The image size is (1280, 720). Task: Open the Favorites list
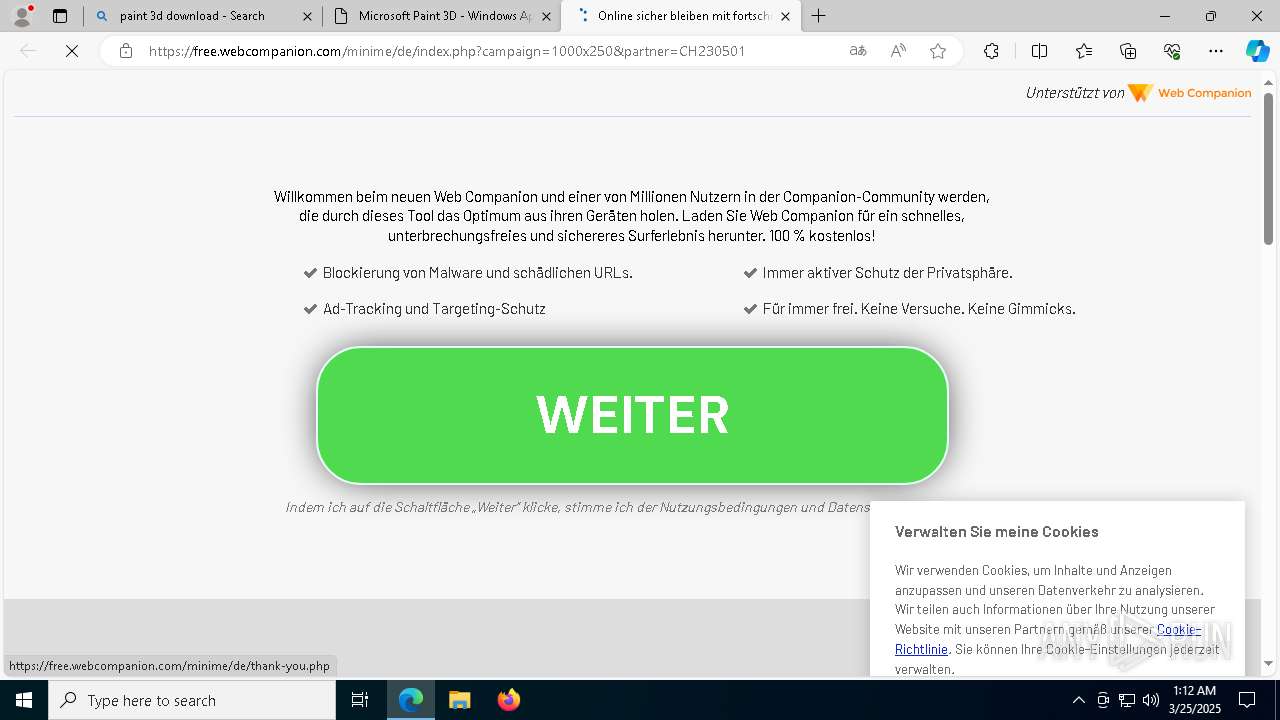[1084, 51]
